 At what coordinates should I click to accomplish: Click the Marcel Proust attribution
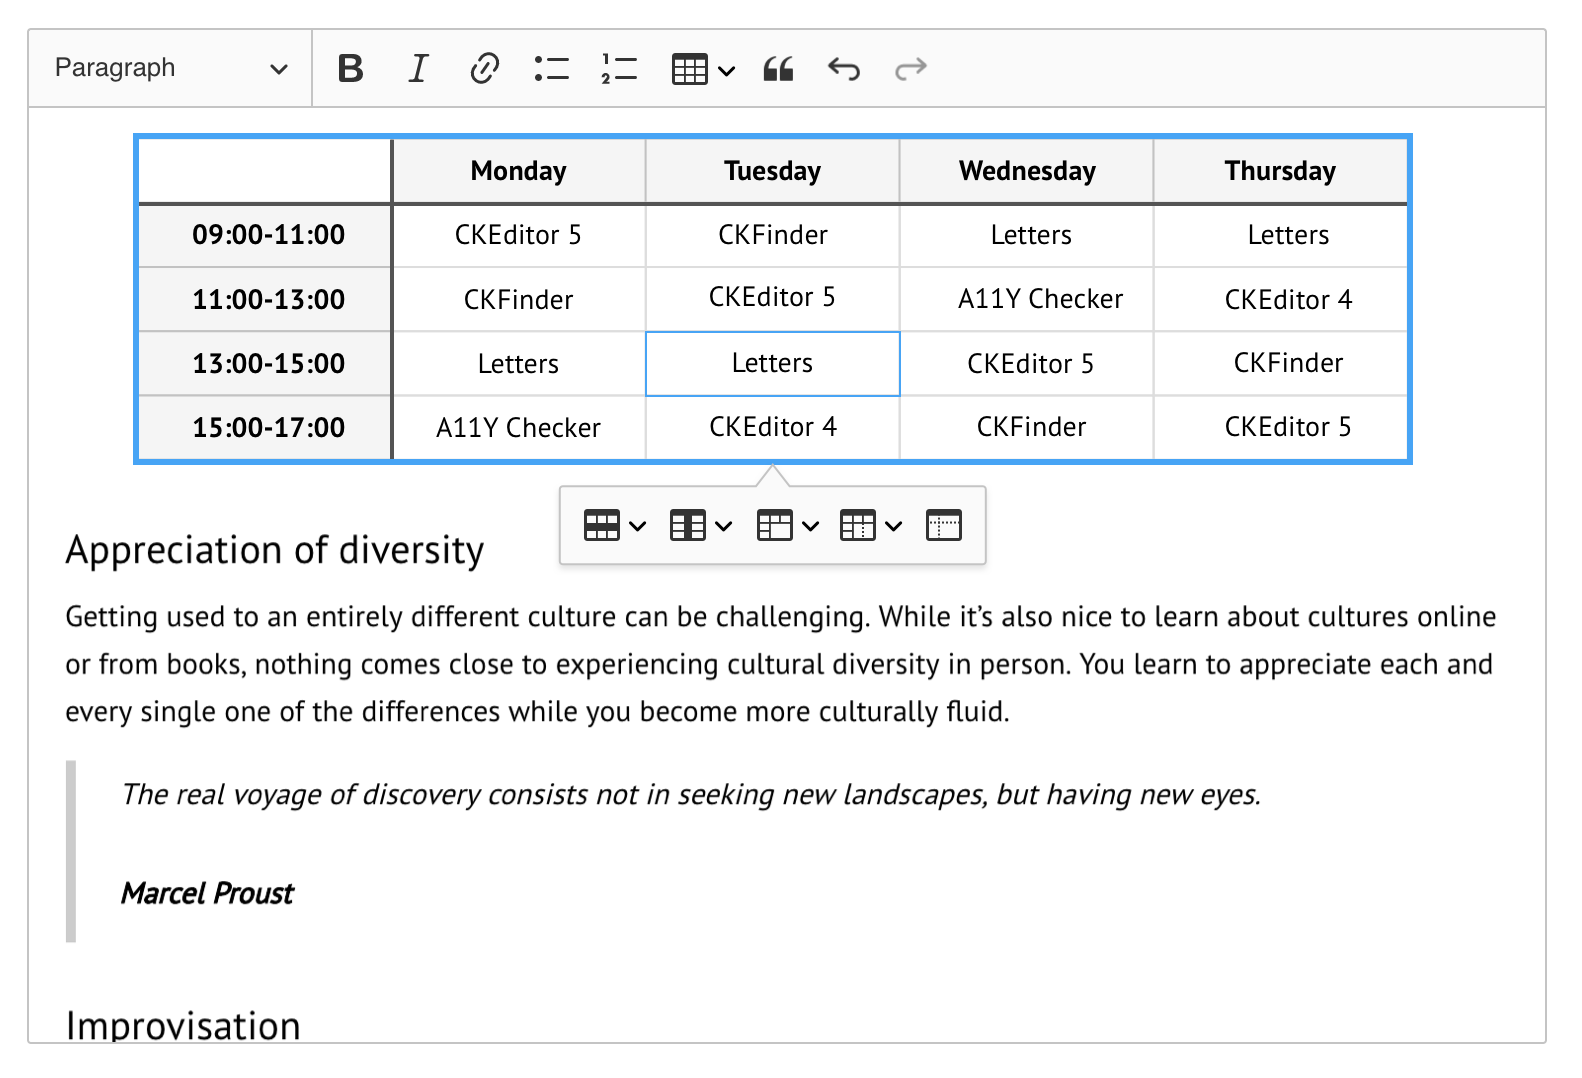click(x=208, y=893)
